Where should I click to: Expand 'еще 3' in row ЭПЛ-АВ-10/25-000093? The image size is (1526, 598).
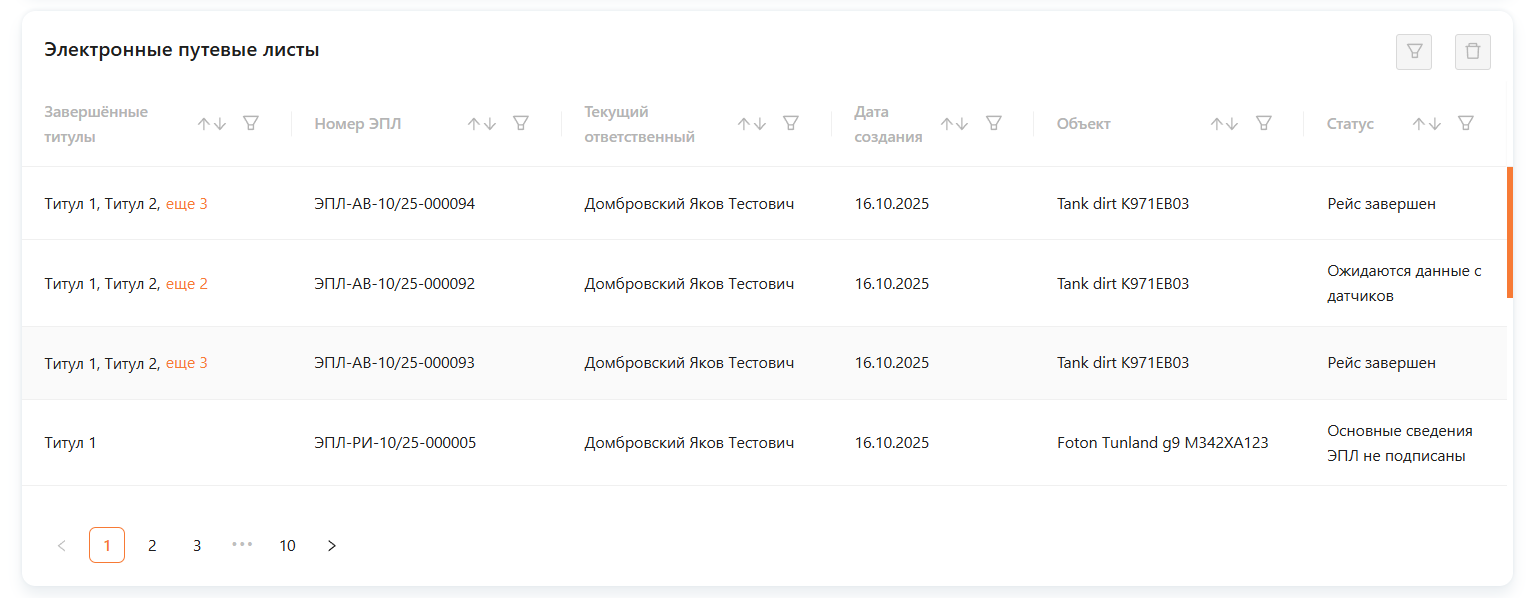click(x=186, y=363)
